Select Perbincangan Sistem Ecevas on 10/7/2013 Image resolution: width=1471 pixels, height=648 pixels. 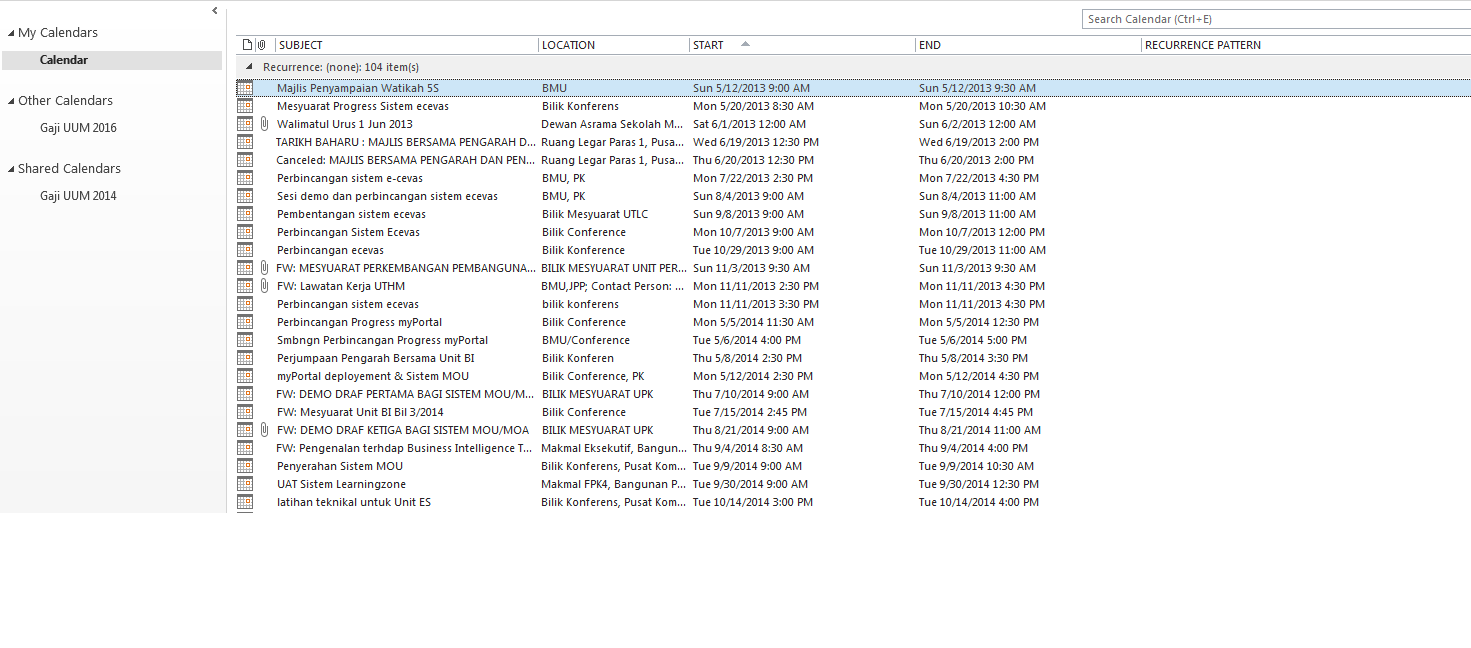[x=348, y=232]
